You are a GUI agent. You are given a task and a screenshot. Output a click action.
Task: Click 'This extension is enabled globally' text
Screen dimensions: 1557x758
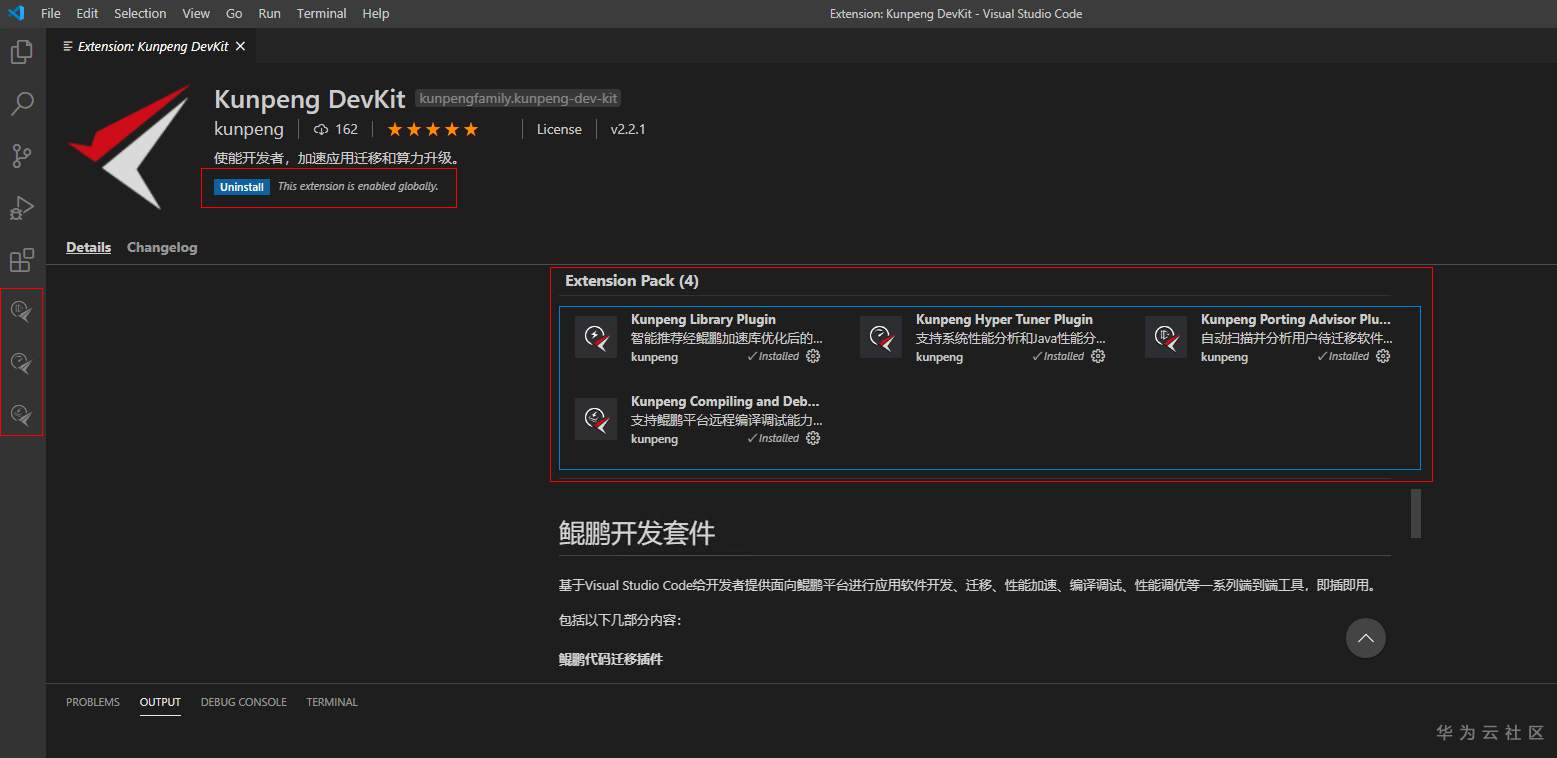pos(358,187)
